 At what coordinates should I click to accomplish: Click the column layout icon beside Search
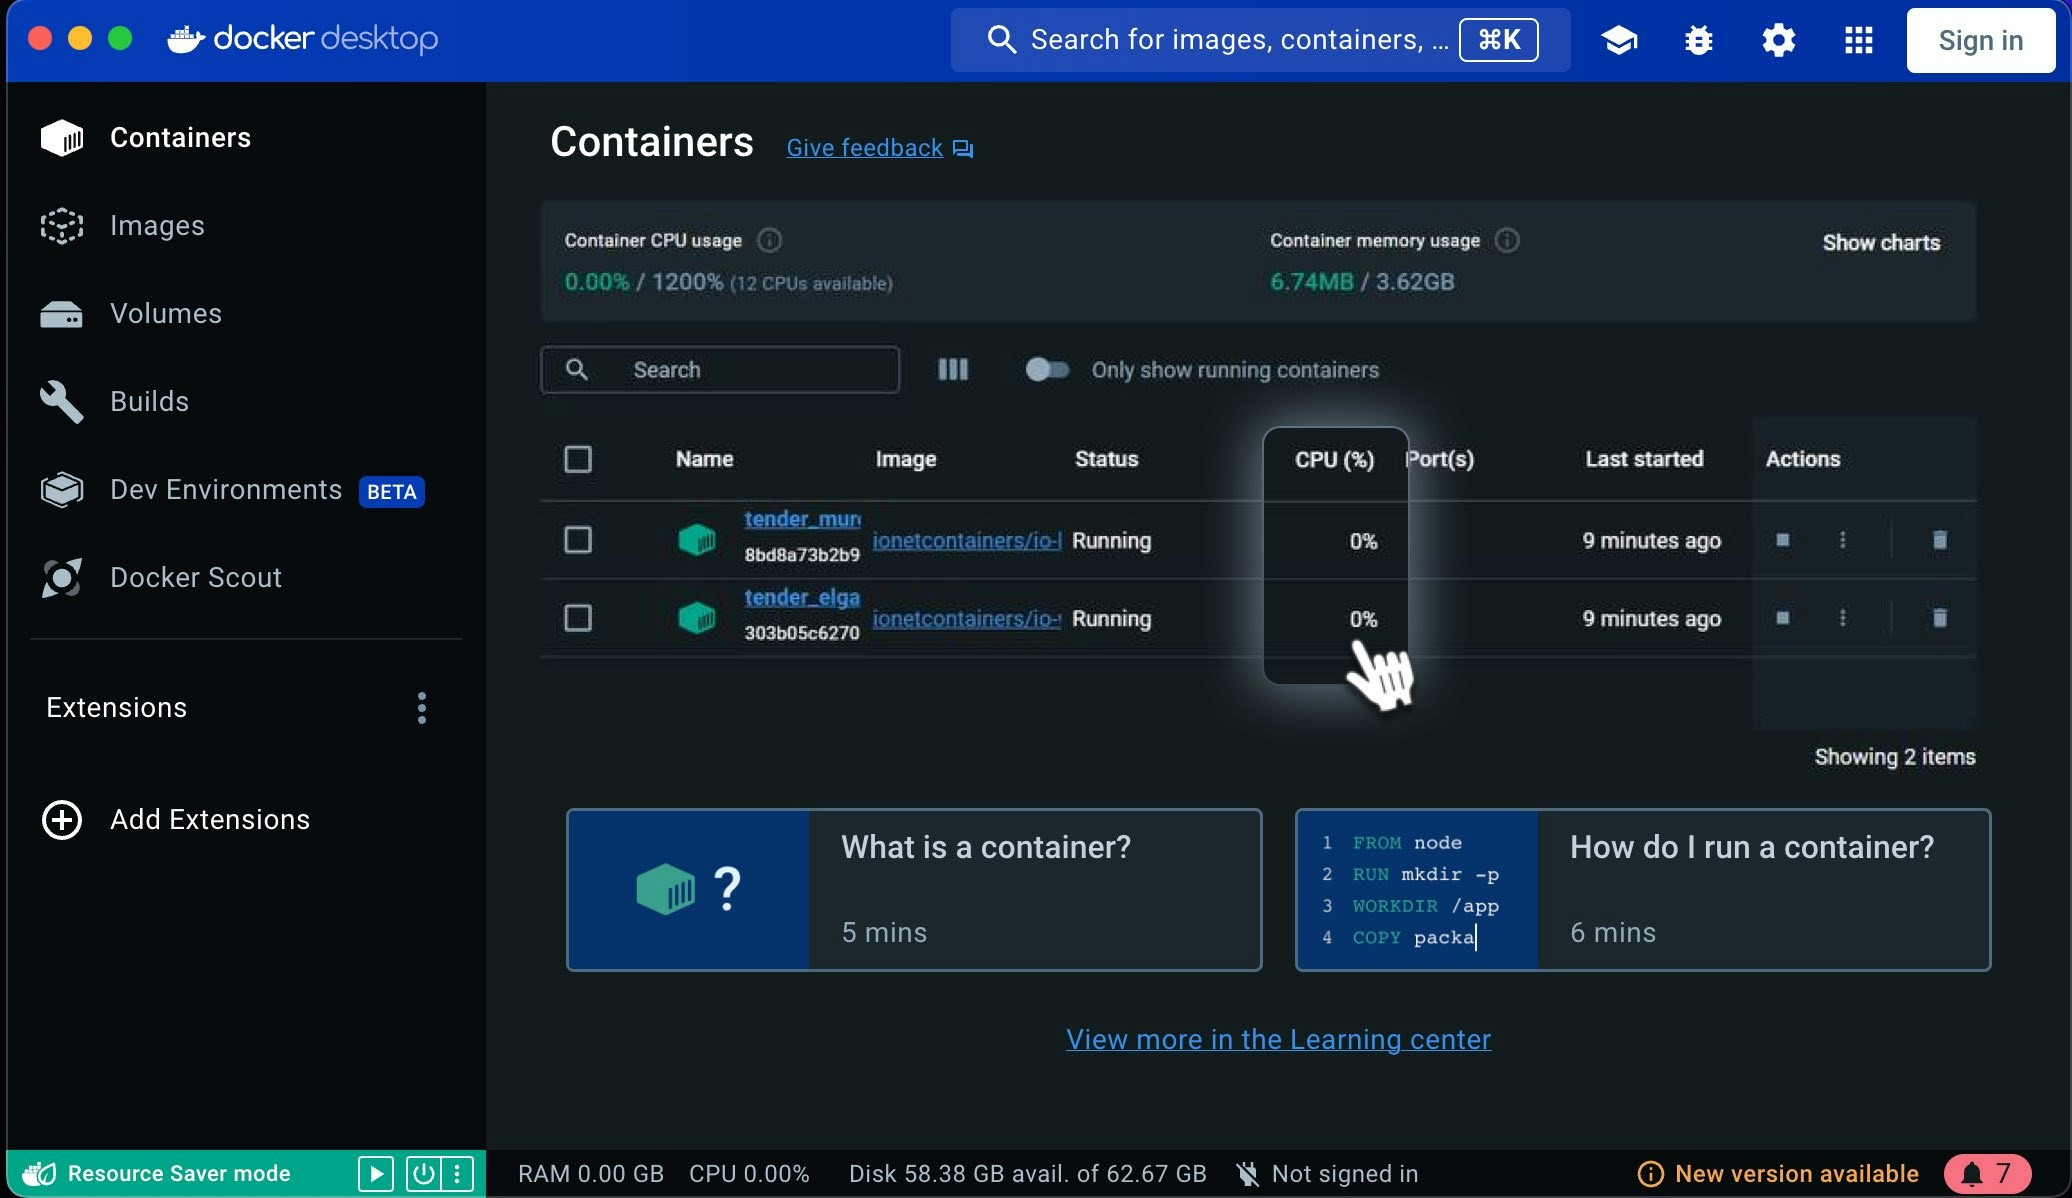[x=953, y=370]
